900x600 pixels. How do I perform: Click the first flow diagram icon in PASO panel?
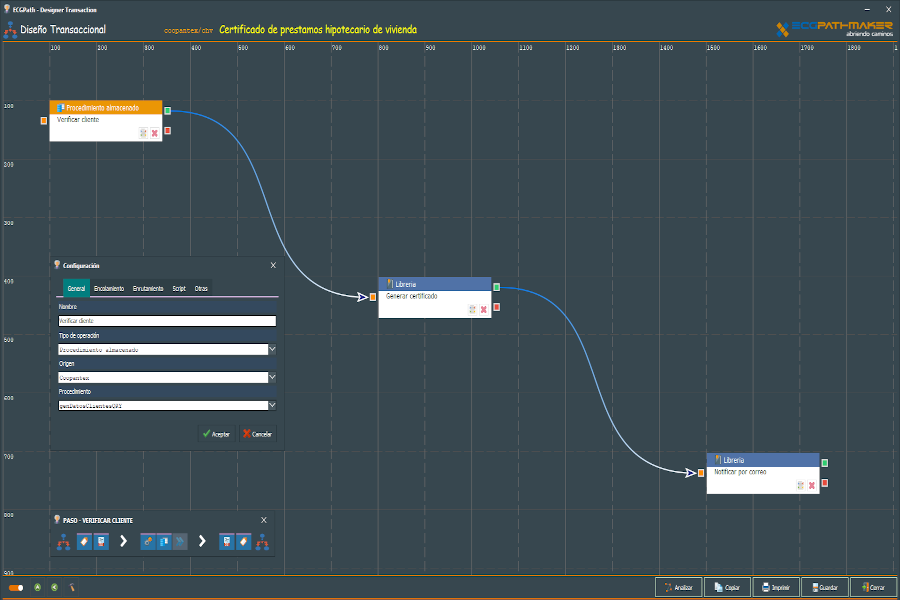[x=63, y=542]
